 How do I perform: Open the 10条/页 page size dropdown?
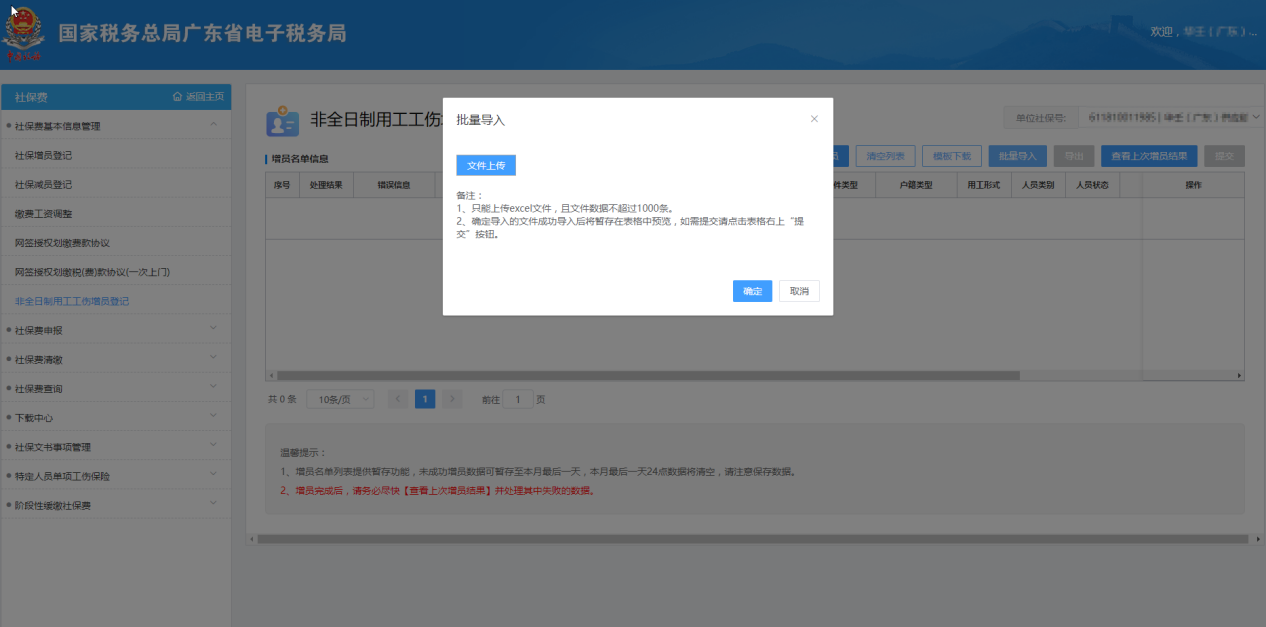click(339, 399)
